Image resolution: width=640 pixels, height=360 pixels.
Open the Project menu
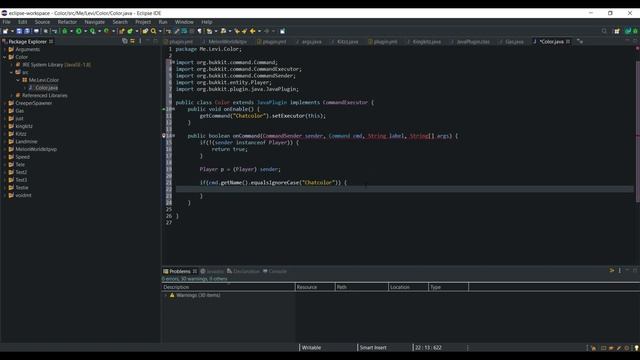pyautogui.click(x=143, y=22)
